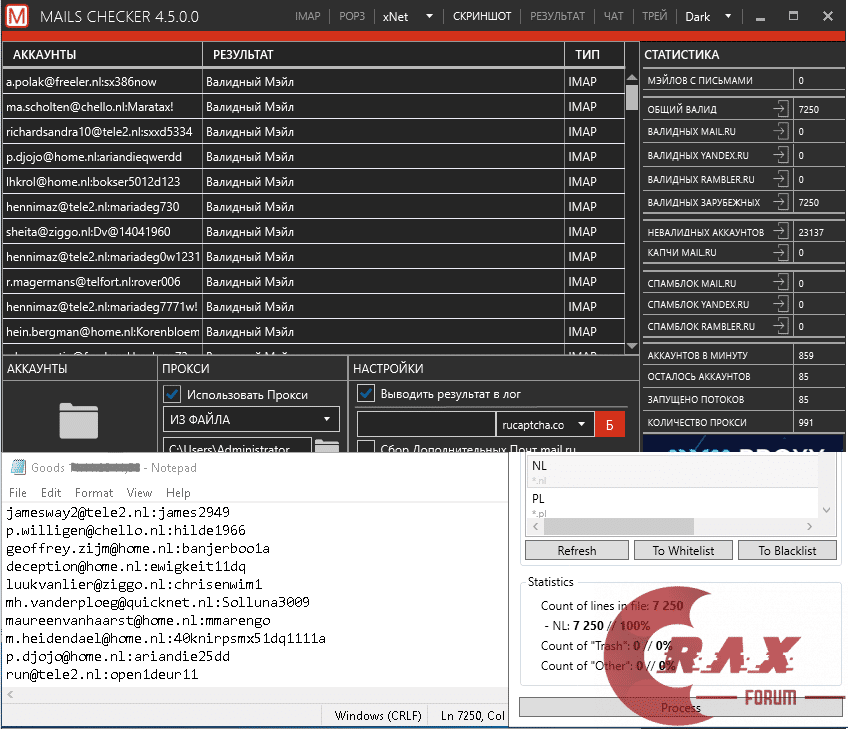
Task: Click country list scroll right arrow
Action: pos(809,526)
